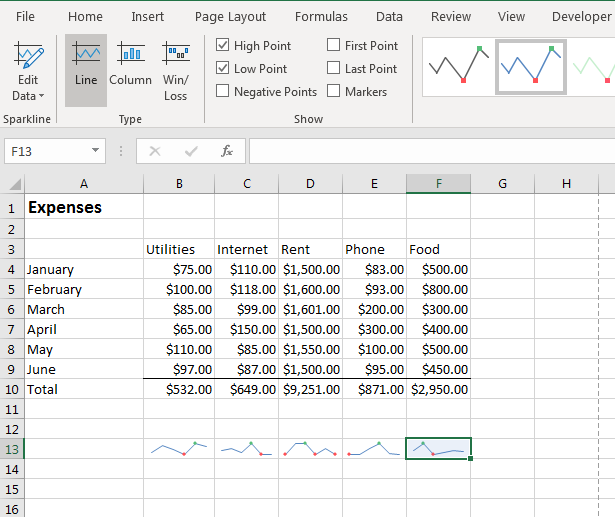Open the Developer ribbon tab
This screenshot has width=615, height=517.
[581, 16]
